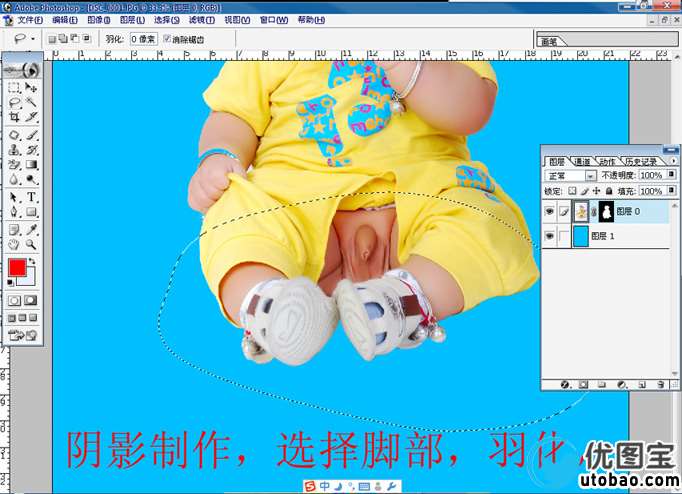
Task: Click create new layer set icon
Action: [x=602, y=384]
